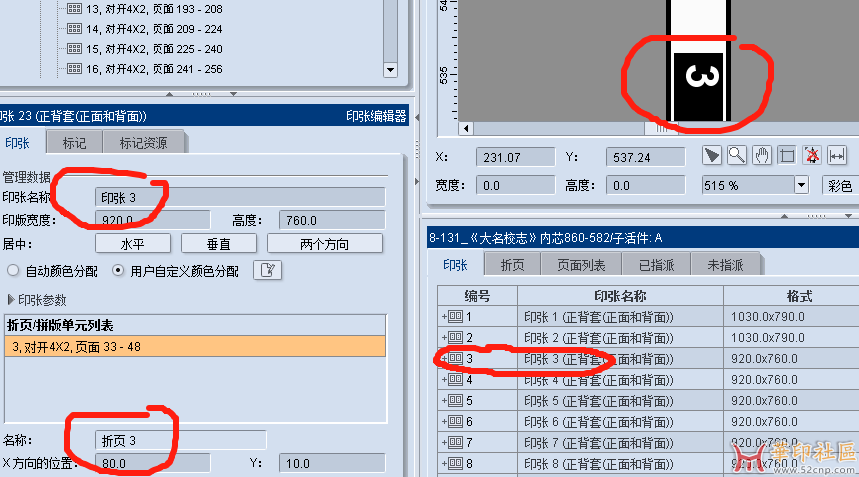The image size is (859, 477).
Task: Click sheet icon in table row 1
Action: (455, 316)
